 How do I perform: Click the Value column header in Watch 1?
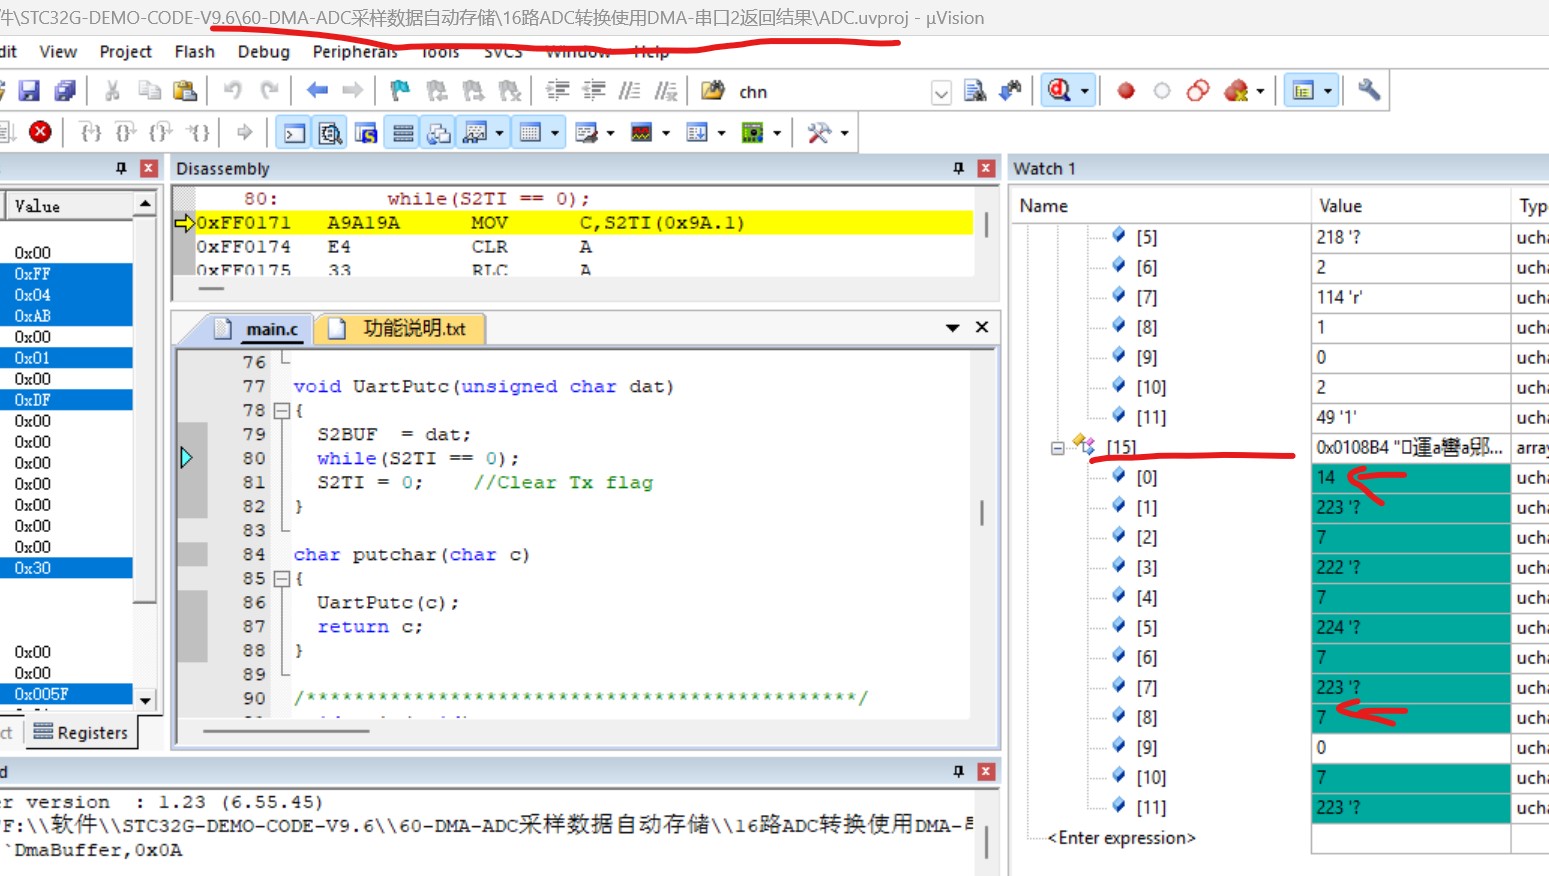coord(1410,206)
